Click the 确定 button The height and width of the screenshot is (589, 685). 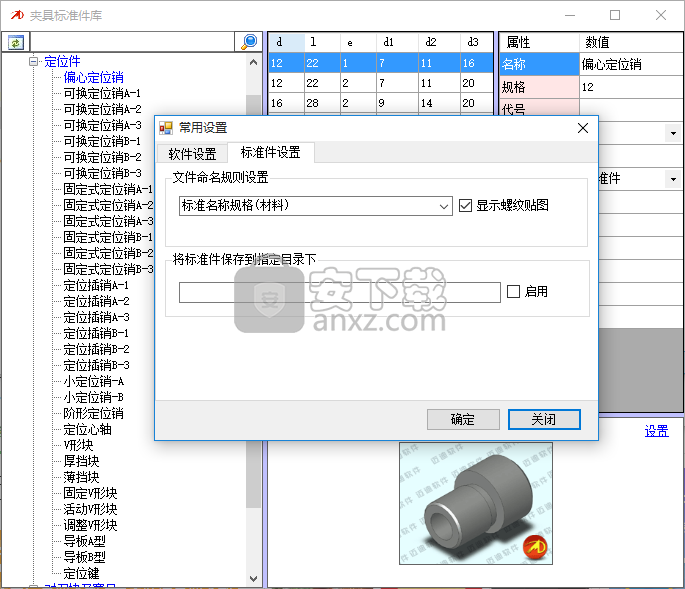click(463, 419)
